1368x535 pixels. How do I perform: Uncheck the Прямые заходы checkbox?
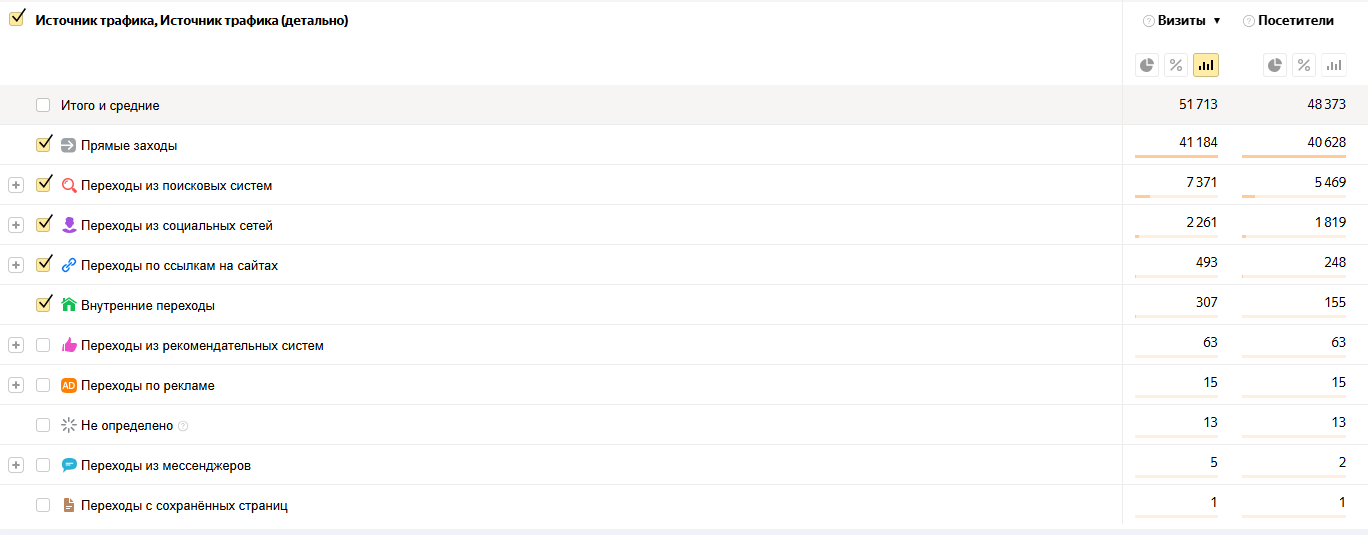[x=43, y=144]
